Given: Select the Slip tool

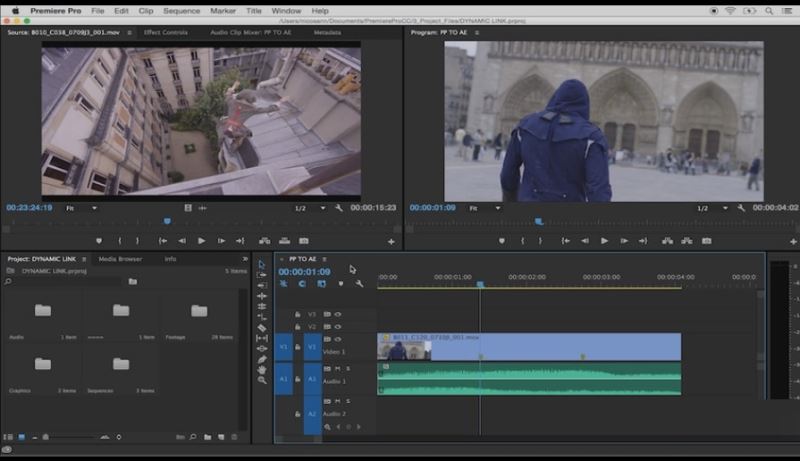Looking at the screenshot, I should [262, 338].
